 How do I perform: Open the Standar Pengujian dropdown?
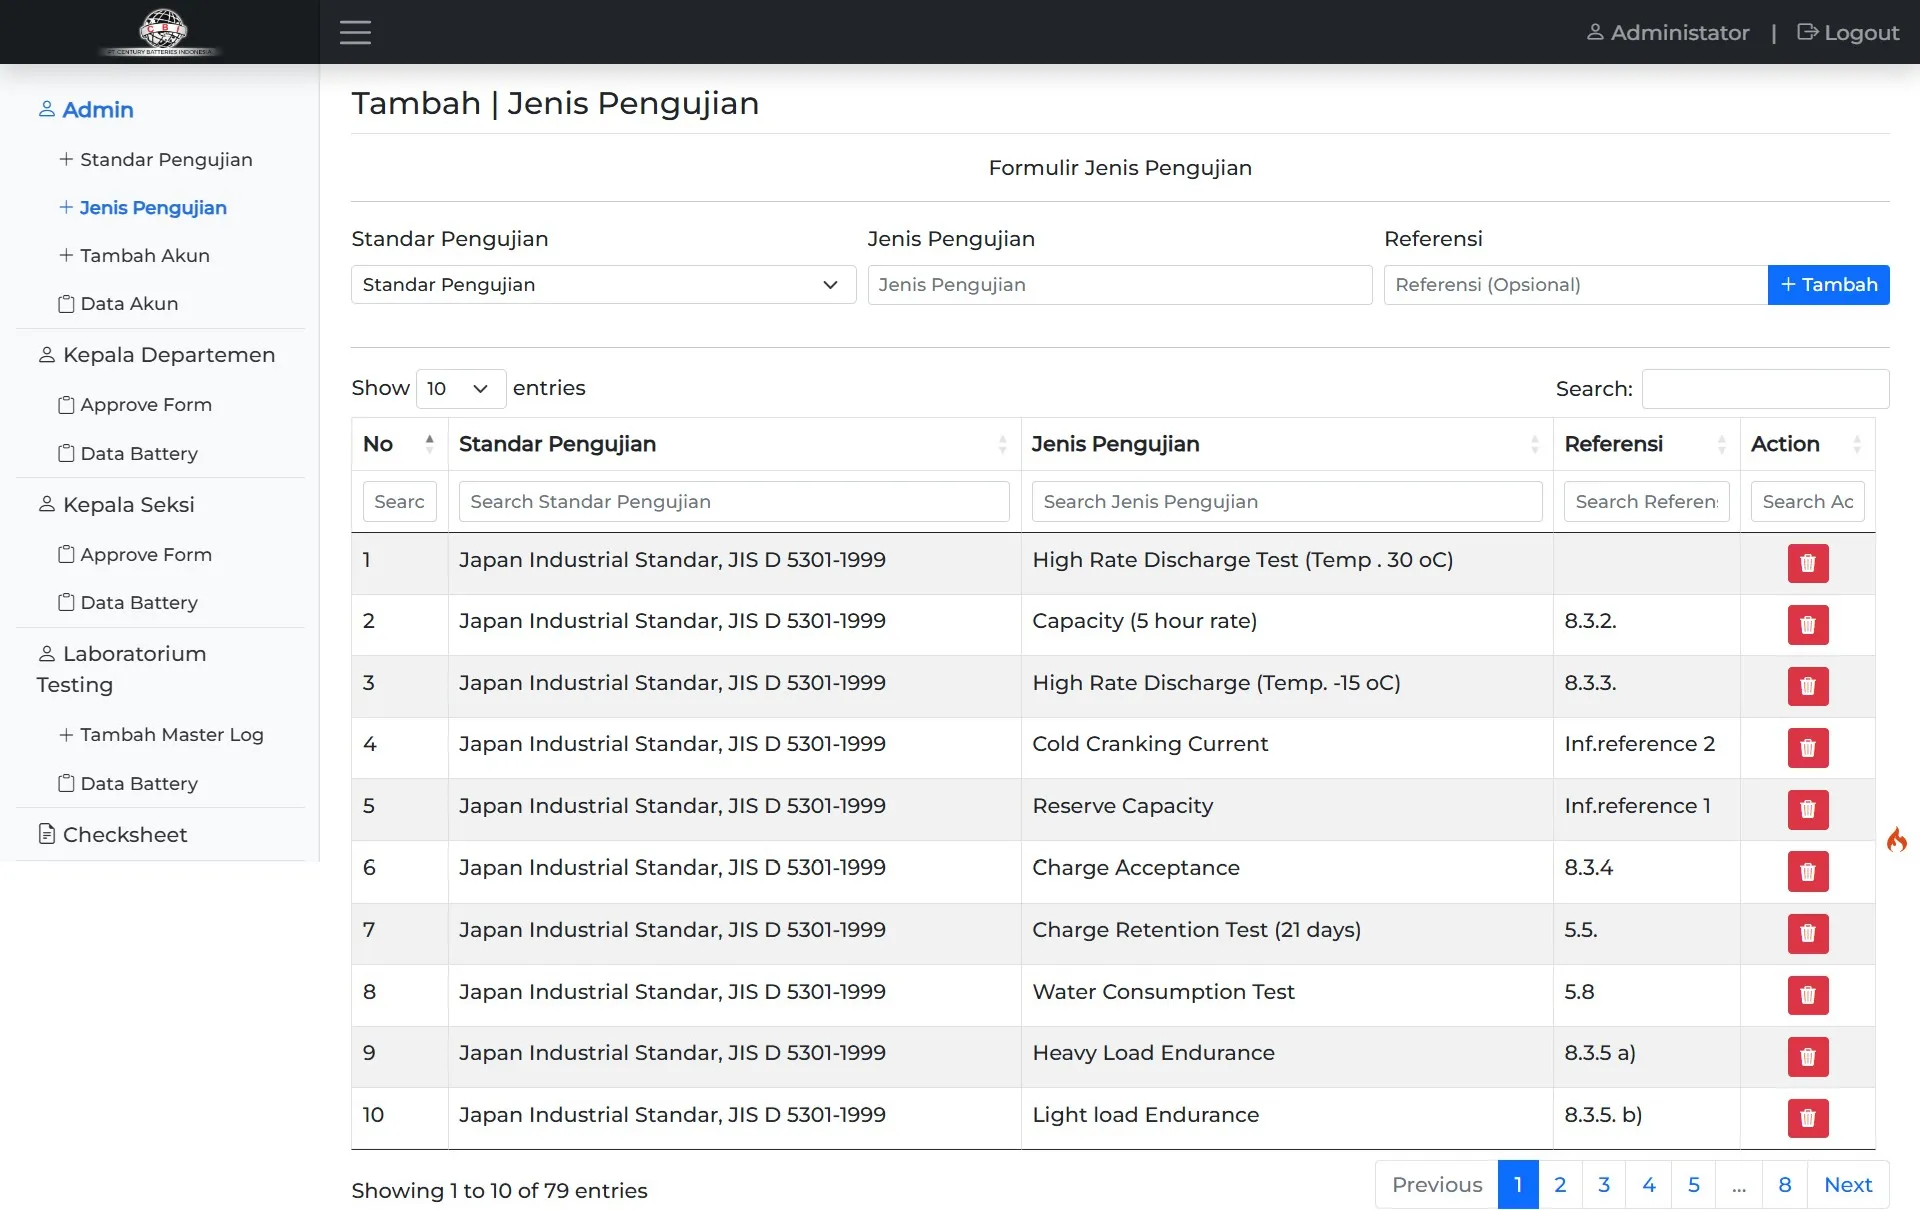pyautogui.click(x=603, y=285)
